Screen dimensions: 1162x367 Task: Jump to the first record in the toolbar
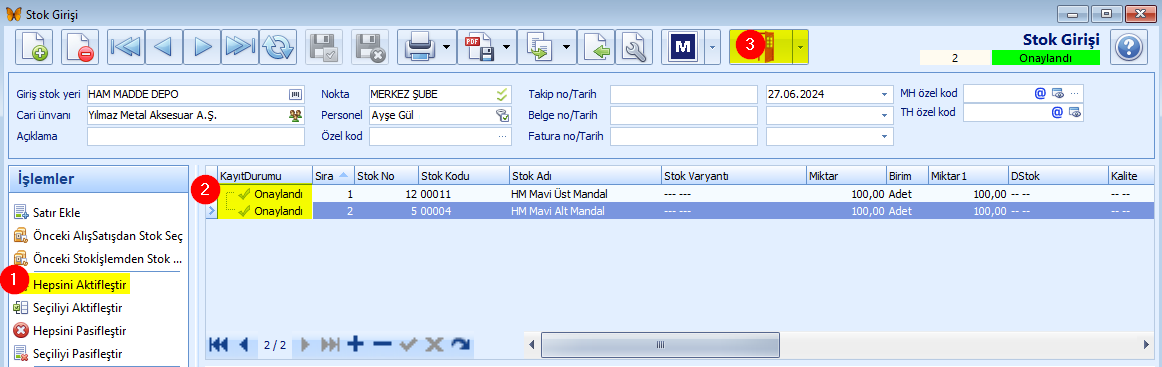coord(126,47)
